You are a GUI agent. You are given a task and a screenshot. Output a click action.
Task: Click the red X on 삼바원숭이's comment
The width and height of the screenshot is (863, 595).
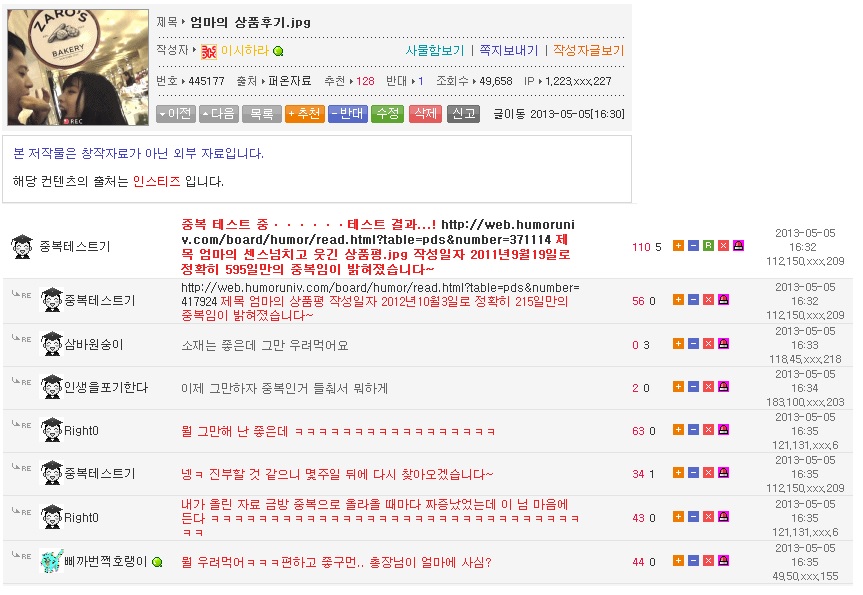click(708, 344)
